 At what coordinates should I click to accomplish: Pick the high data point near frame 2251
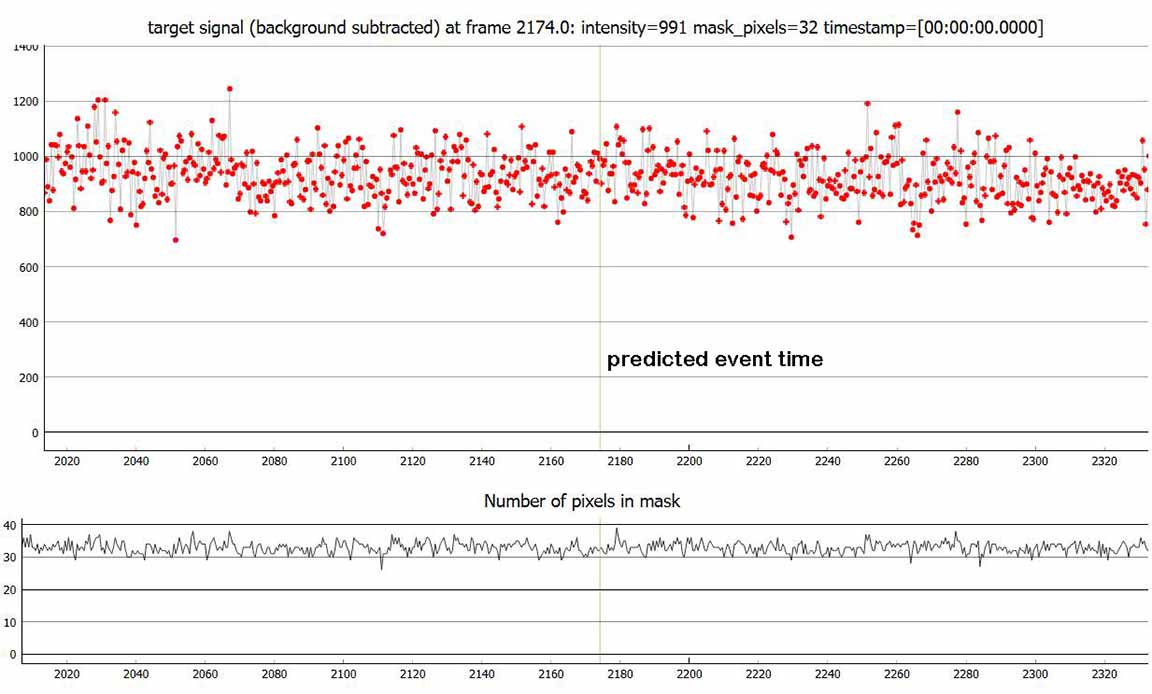click(x=867, y=103)
